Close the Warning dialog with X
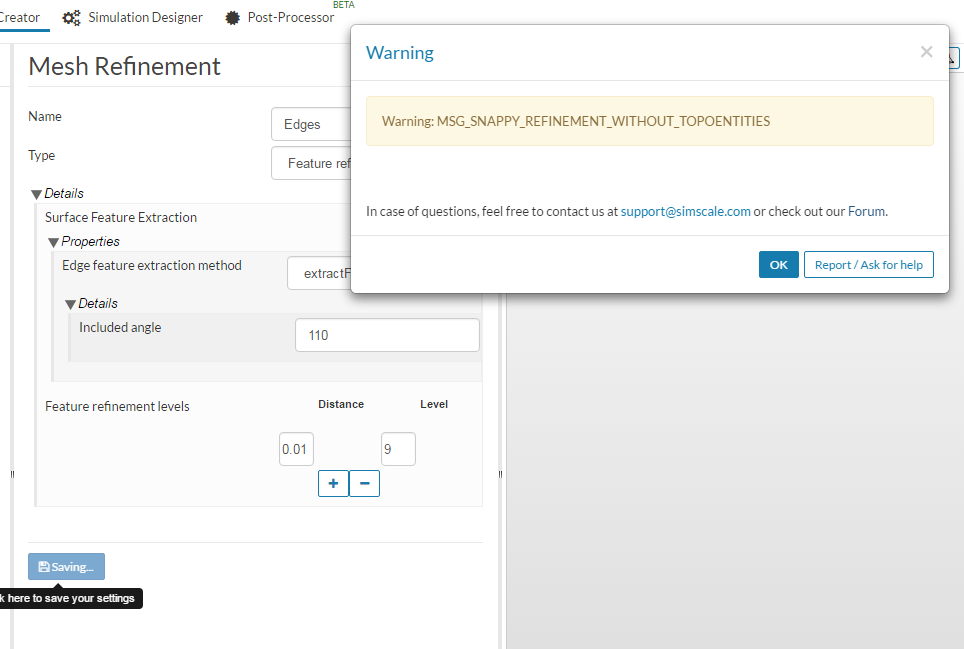This screenshot has height=649, width=964. point(926,52)
